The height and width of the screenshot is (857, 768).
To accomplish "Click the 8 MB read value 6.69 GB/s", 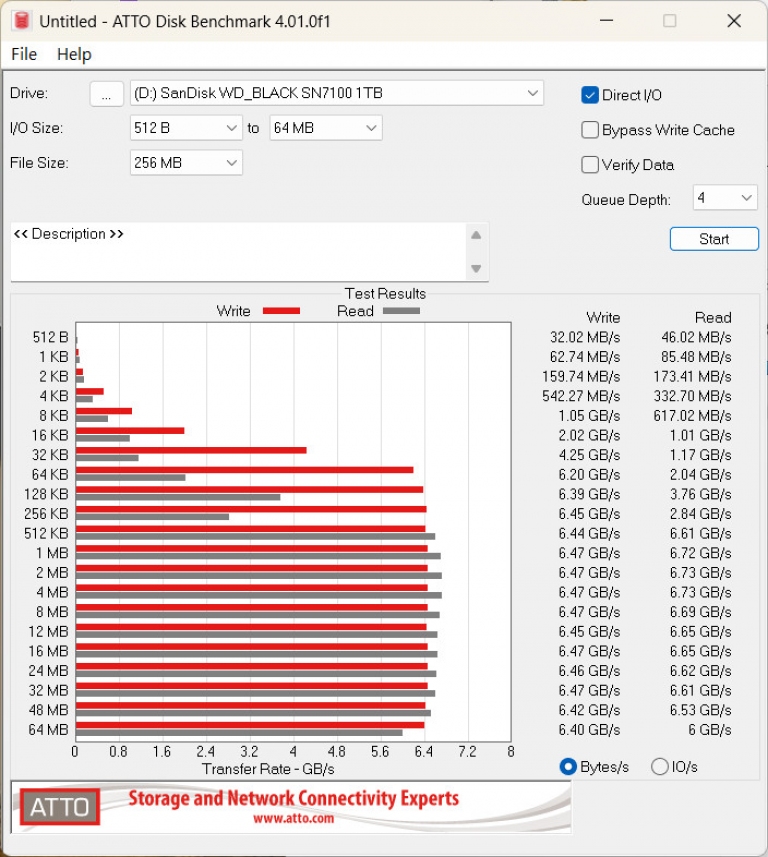I will pos(701,612).
